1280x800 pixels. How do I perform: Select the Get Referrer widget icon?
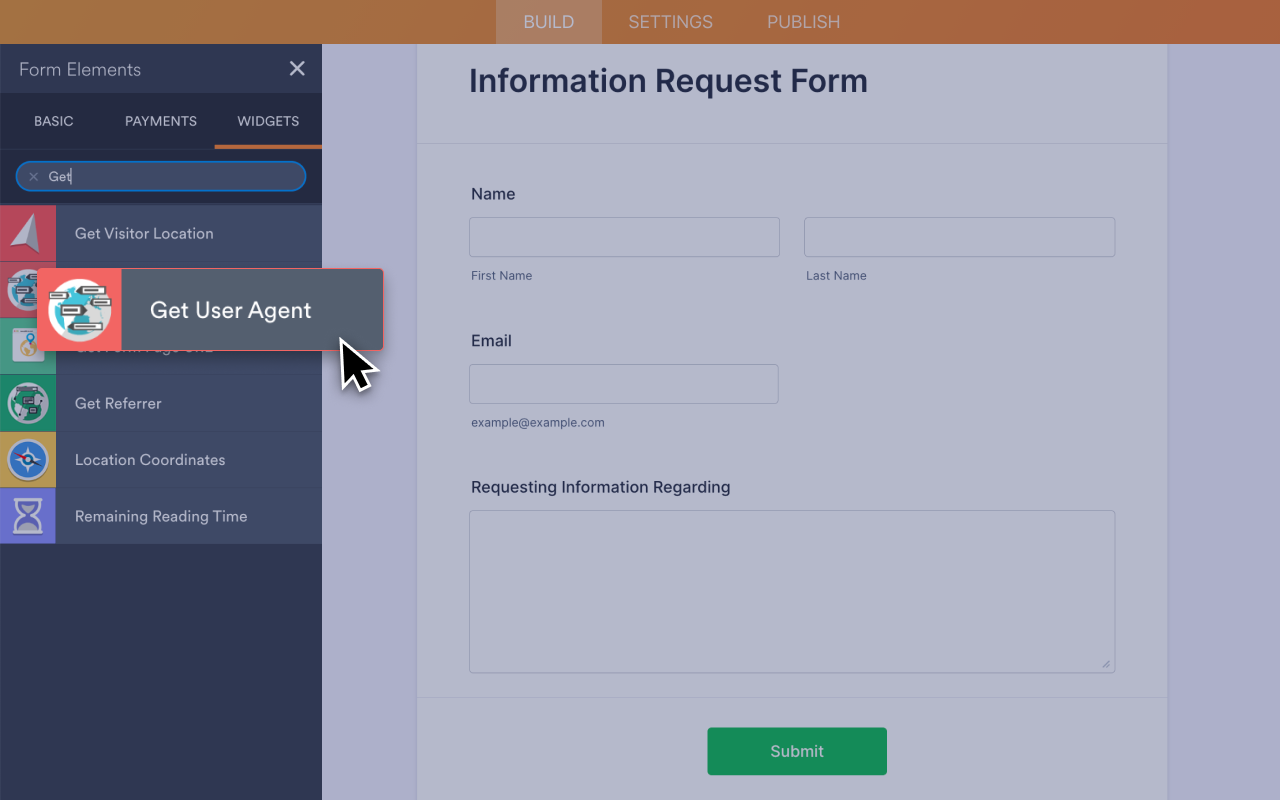click(x=27, y=403)
